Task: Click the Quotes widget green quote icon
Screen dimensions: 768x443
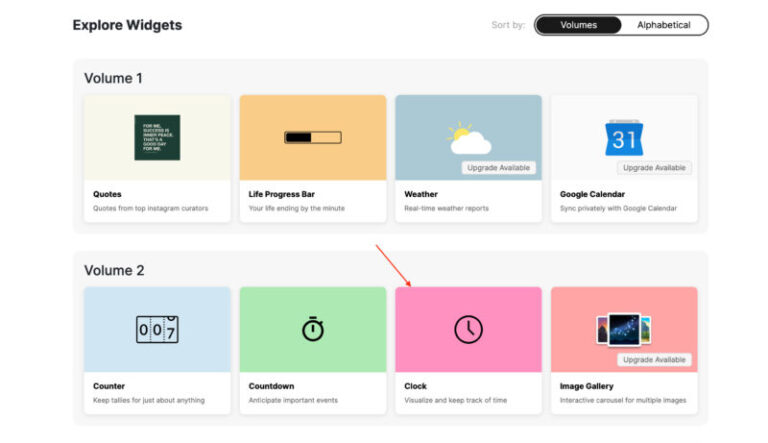Action: pyautogui.click(x=157, y=137)
